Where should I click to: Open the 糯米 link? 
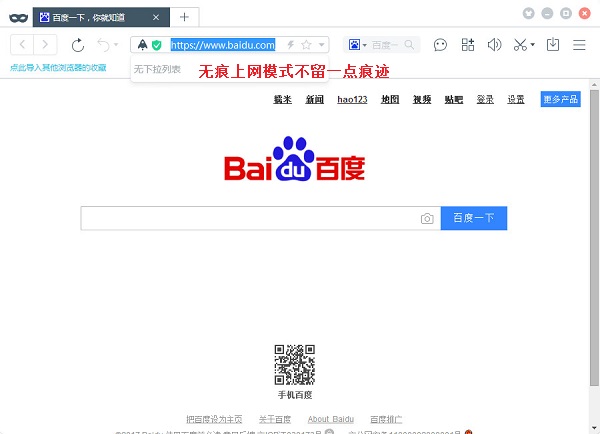[x=282, y=100]
